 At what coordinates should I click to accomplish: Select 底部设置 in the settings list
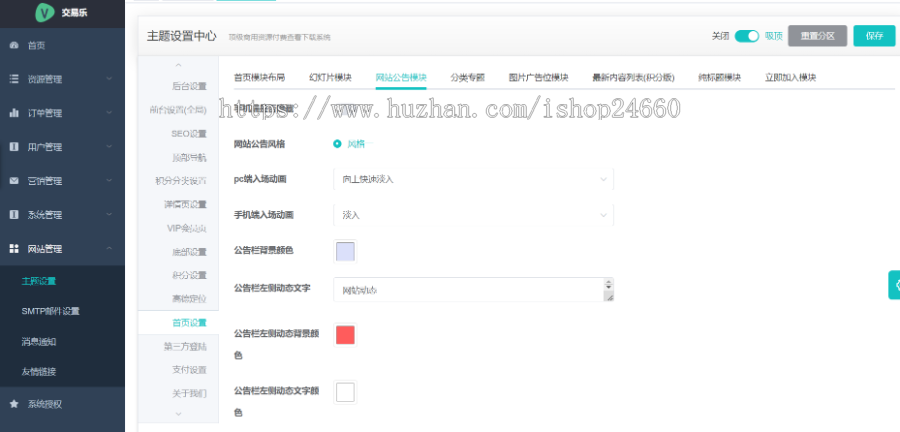(x=189, y=251)
